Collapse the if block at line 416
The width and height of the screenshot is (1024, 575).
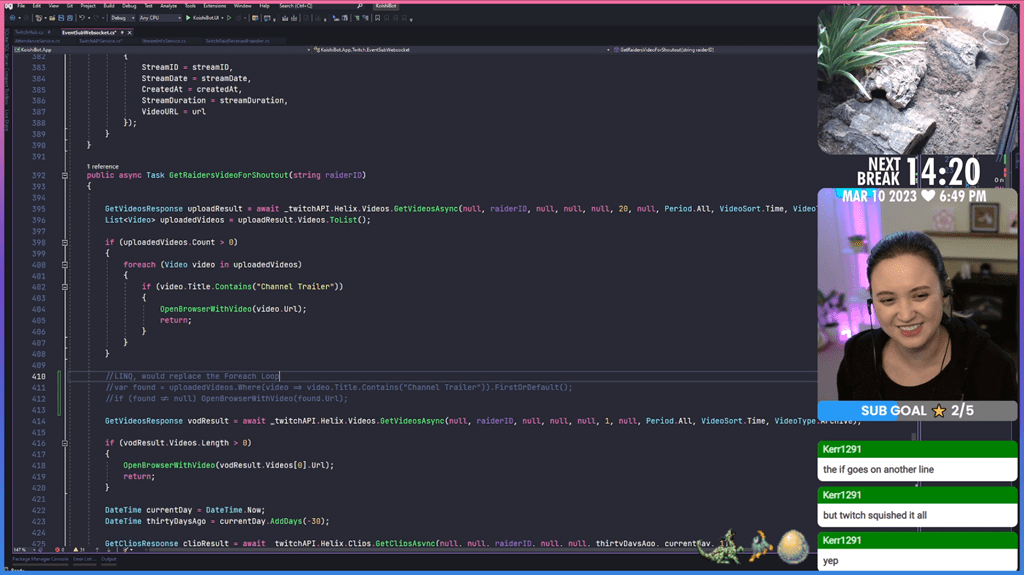coord(65,443)
